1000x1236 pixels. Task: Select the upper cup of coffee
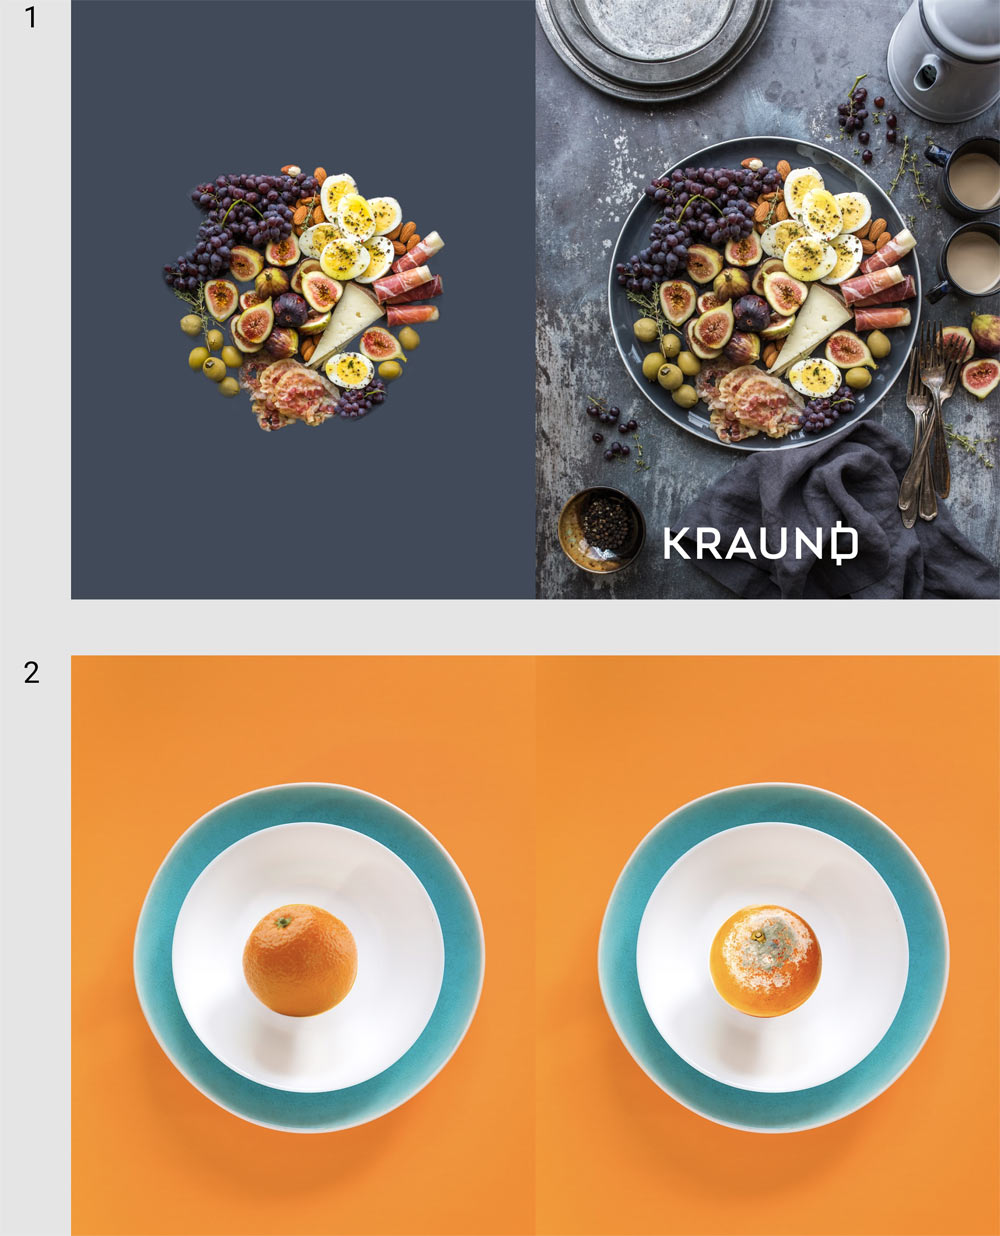[x=966, y=178]
